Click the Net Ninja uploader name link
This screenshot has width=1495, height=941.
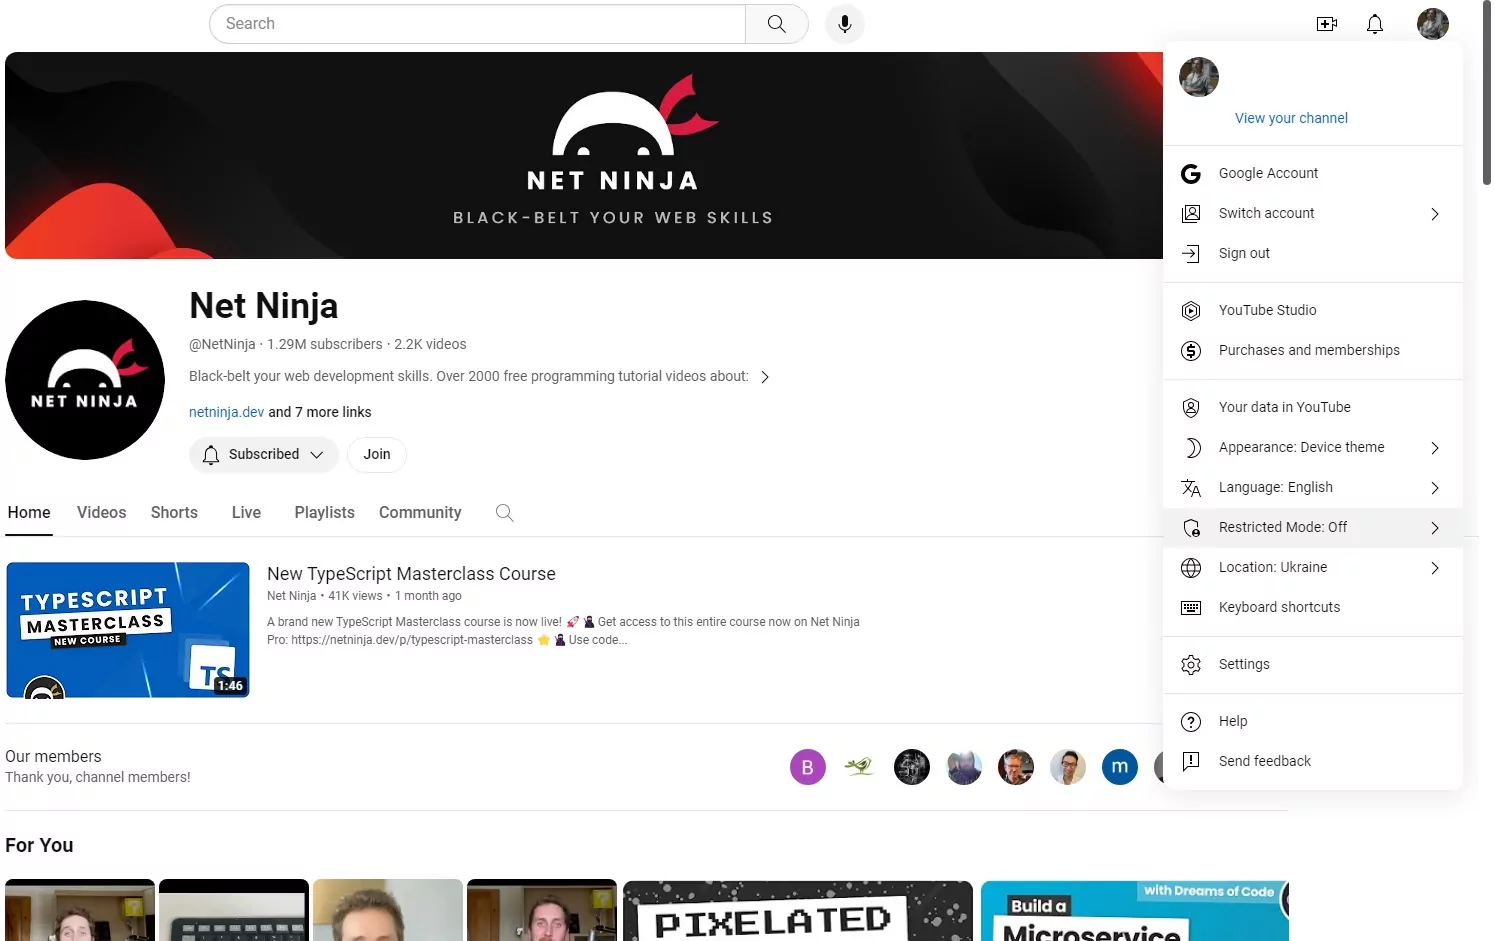tap(291, 596)
